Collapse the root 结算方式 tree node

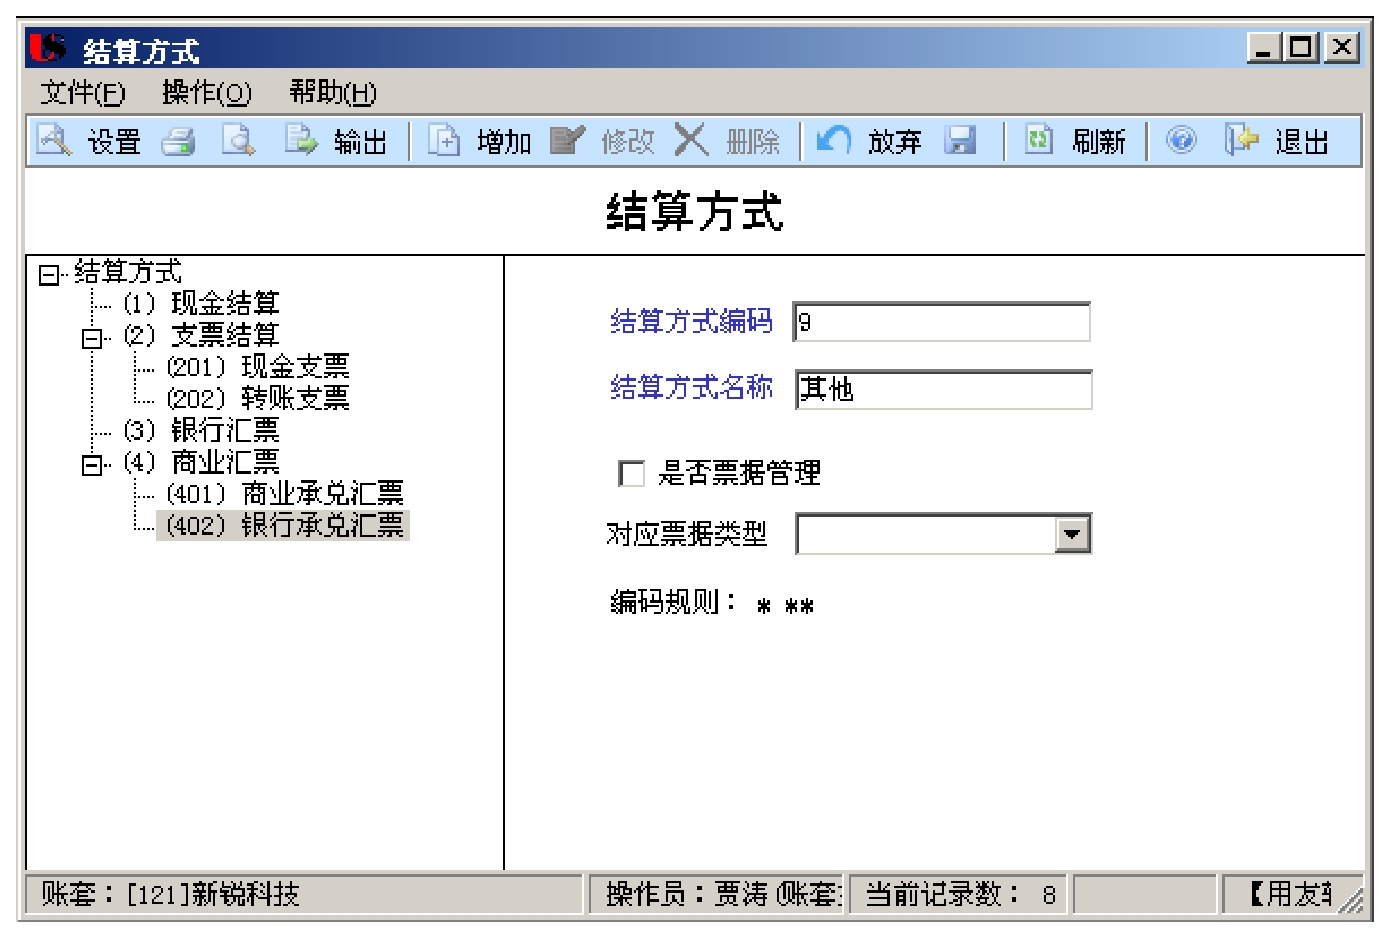tap(49, 274)
